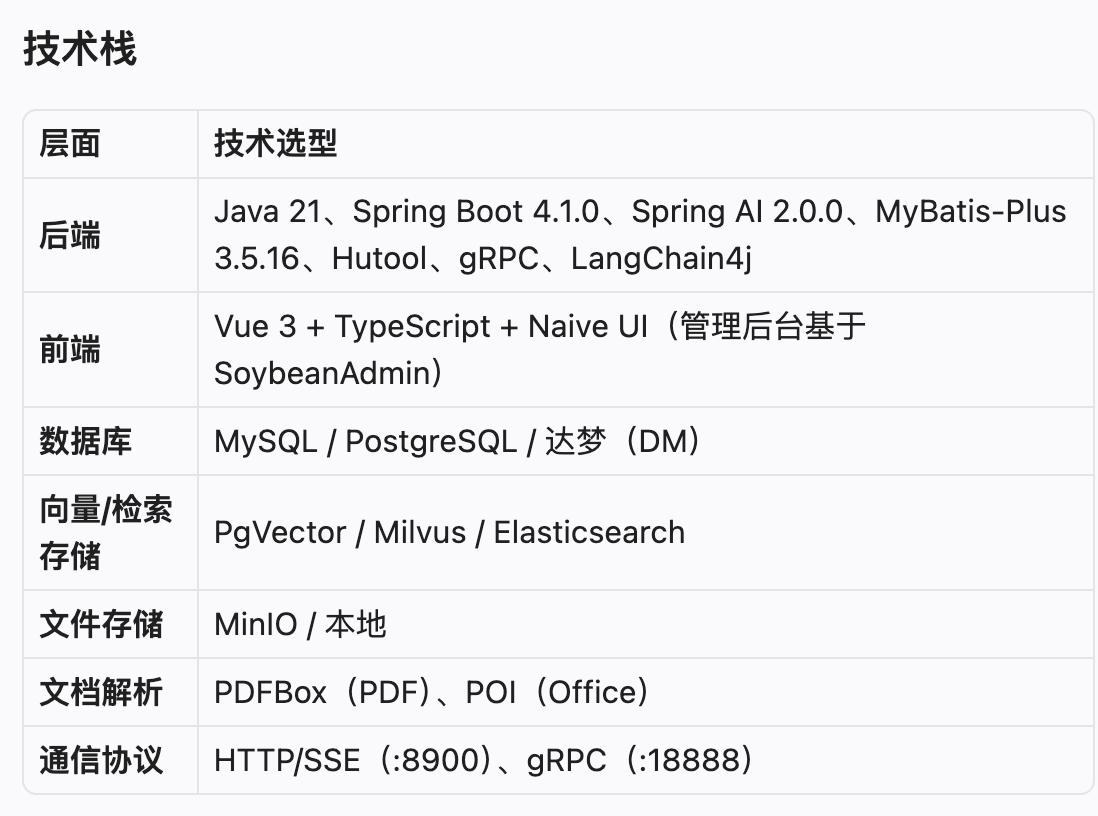Viewport: 1098px width, 816px height.
Task: Click the Spring Boot 4.1.0 text
Action: click(476, 212)
